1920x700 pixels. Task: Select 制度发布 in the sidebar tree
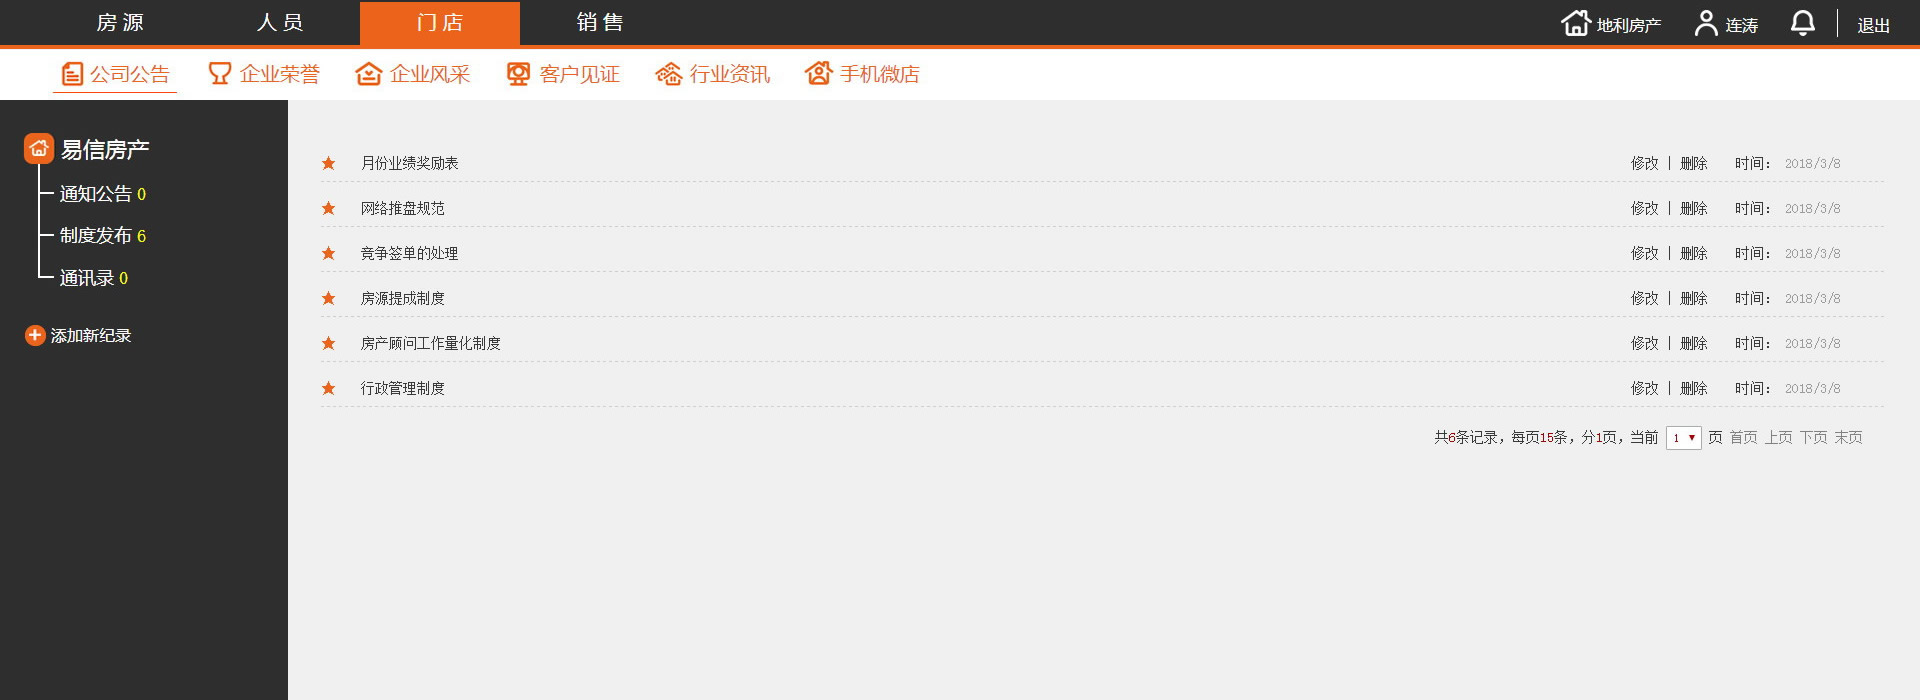tap(96, 236)
